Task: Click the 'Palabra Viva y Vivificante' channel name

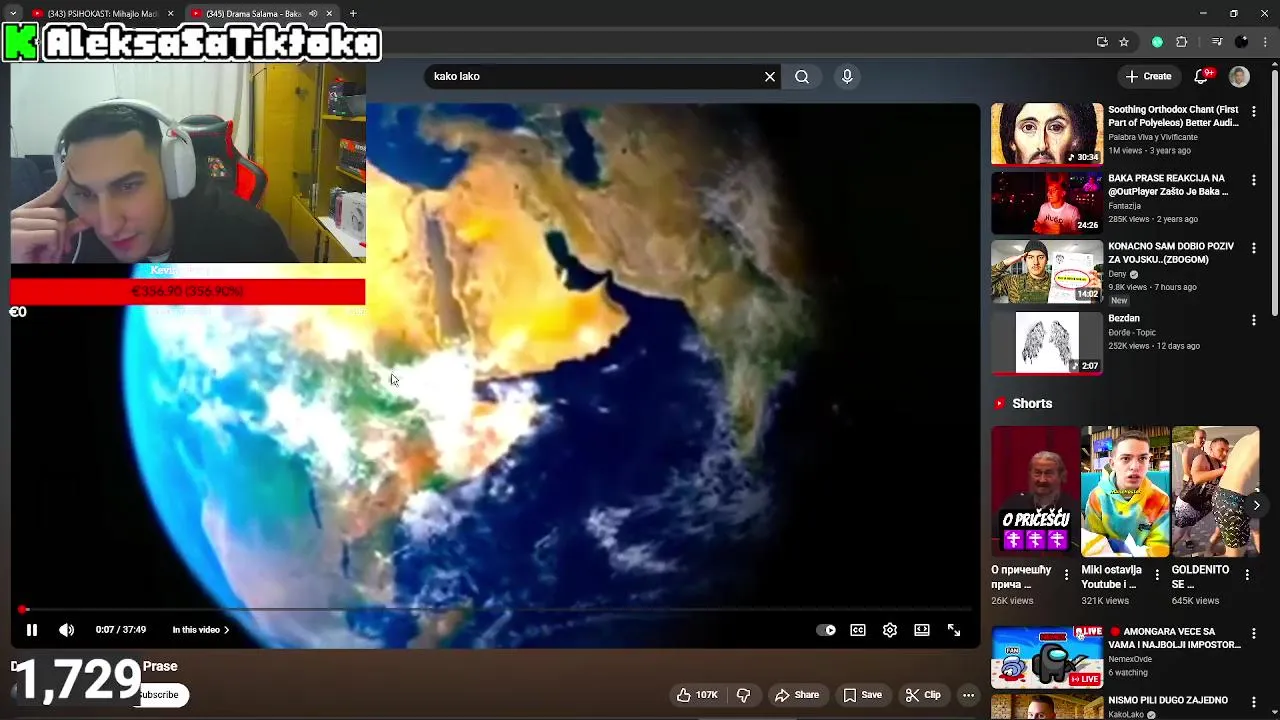Action: 1152,137
